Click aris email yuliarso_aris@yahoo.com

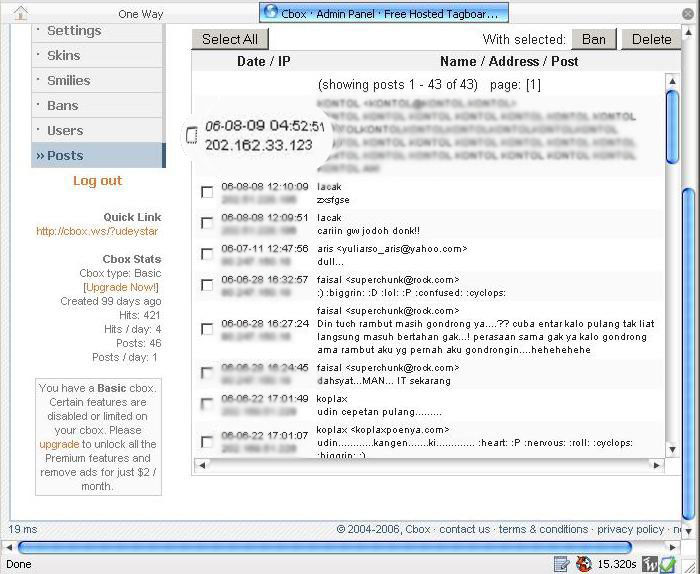(x=401, y=249)
